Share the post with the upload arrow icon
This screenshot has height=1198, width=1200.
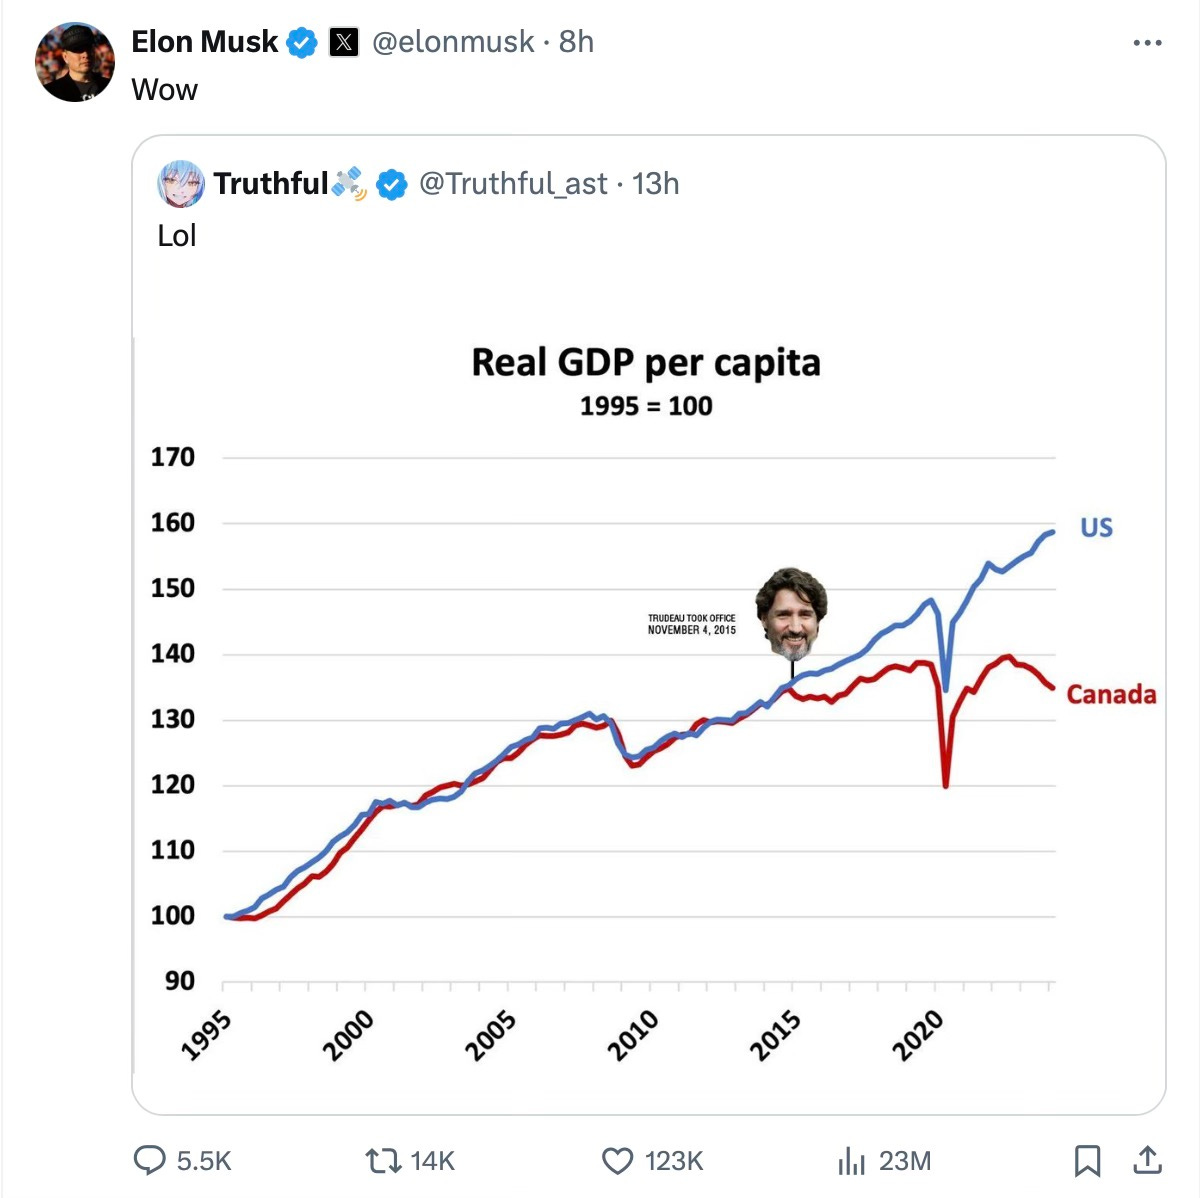1147,1160
